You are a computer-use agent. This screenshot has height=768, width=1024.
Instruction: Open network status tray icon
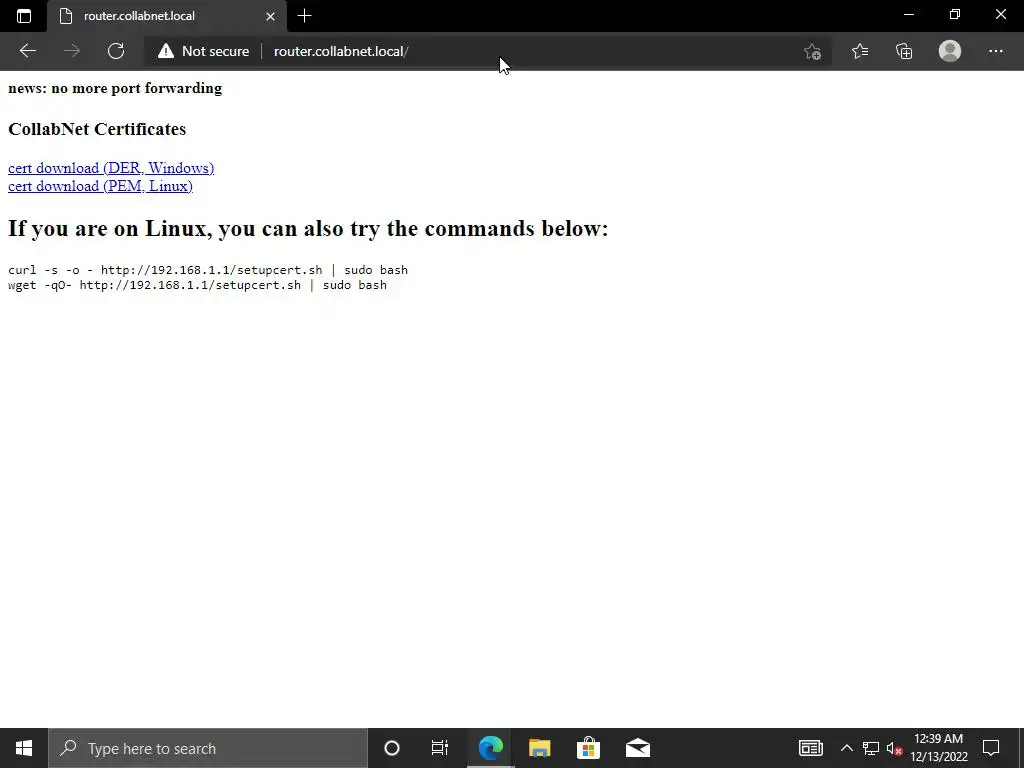[871, 748]
